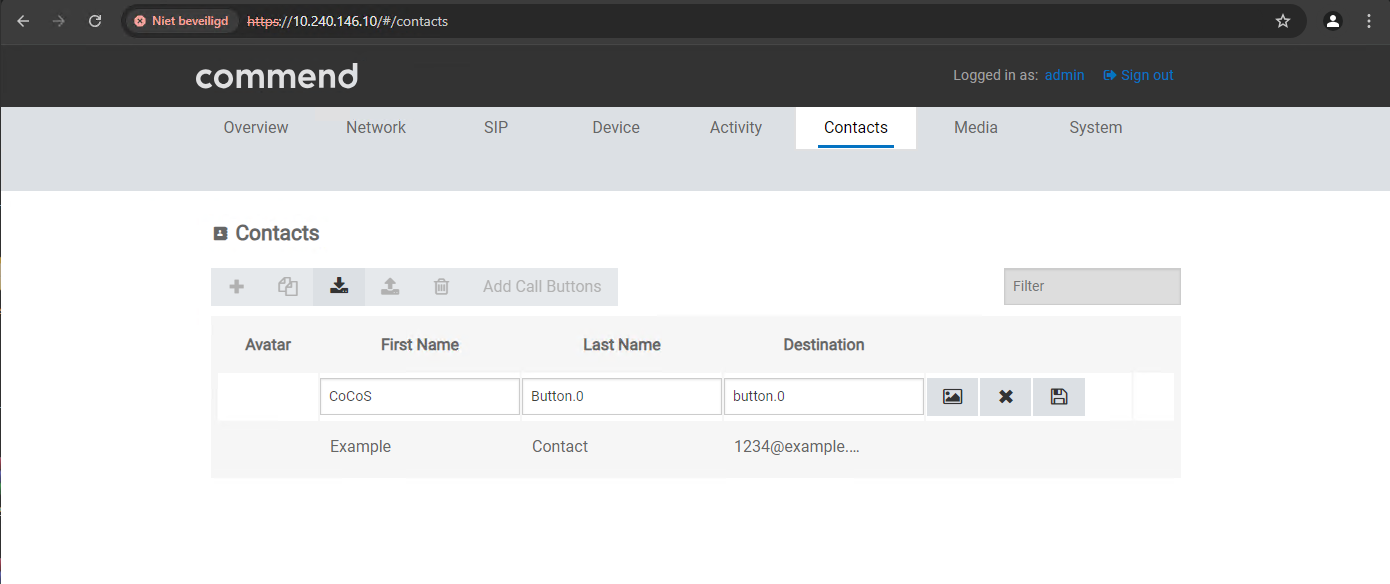1390x584 pixels.
Task: Reload the page in browser
Action: pos(95,21)
